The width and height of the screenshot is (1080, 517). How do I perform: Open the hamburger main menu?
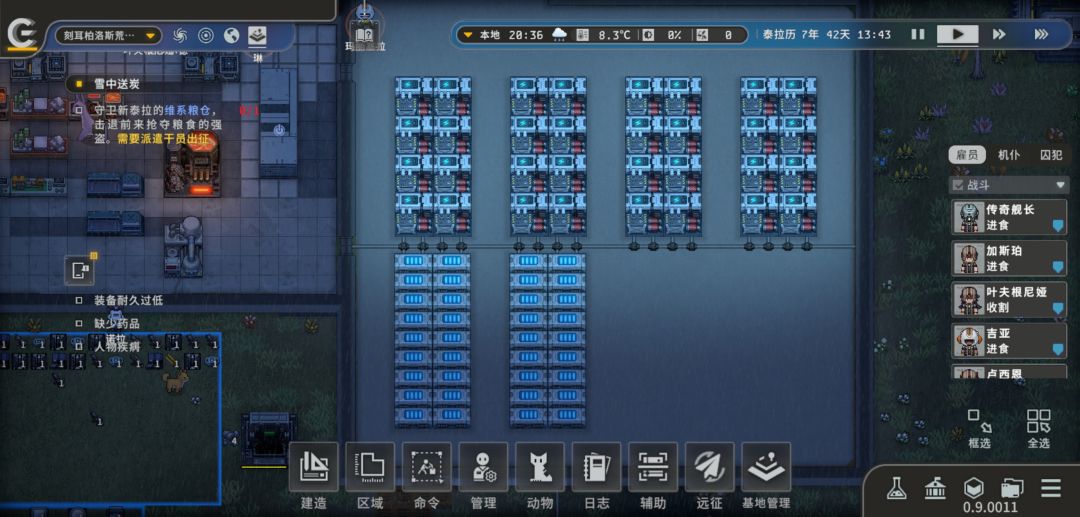click(x=1050, y=488)
